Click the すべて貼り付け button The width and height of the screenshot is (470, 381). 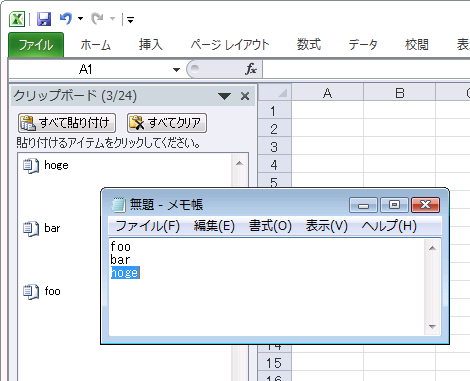67,123
